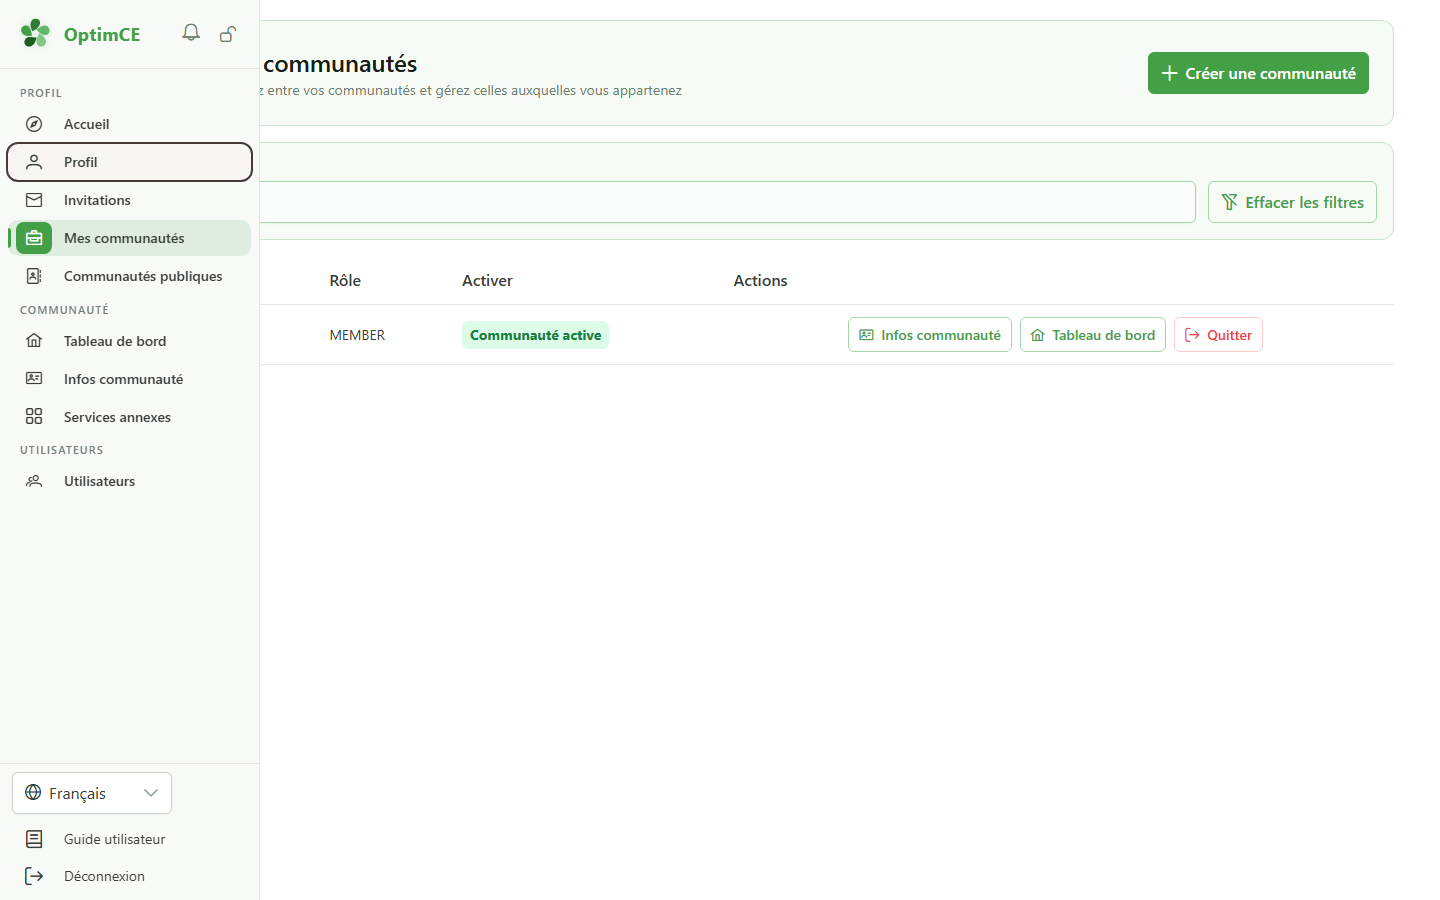Open the Utilisateurs section
Screen dimensions: 1440x900
[x=129, y=481]
